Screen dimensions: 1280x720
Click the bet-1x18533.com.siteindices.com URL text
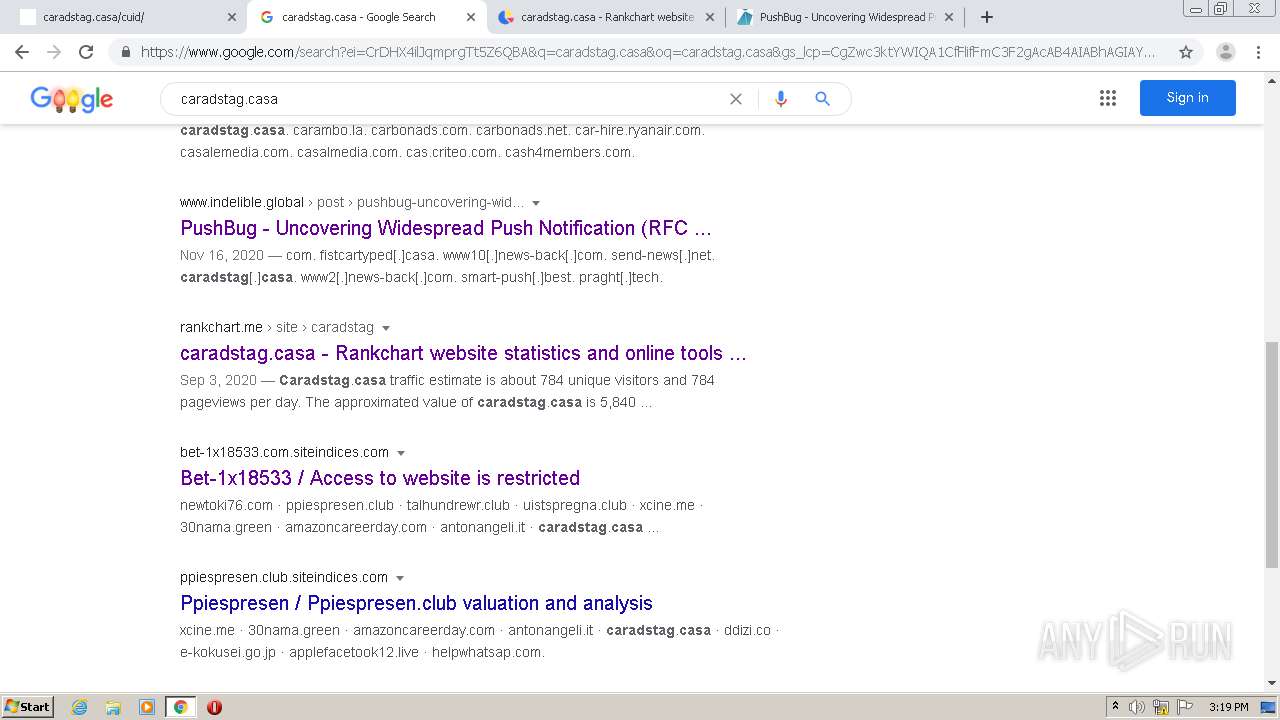point(284,452)
